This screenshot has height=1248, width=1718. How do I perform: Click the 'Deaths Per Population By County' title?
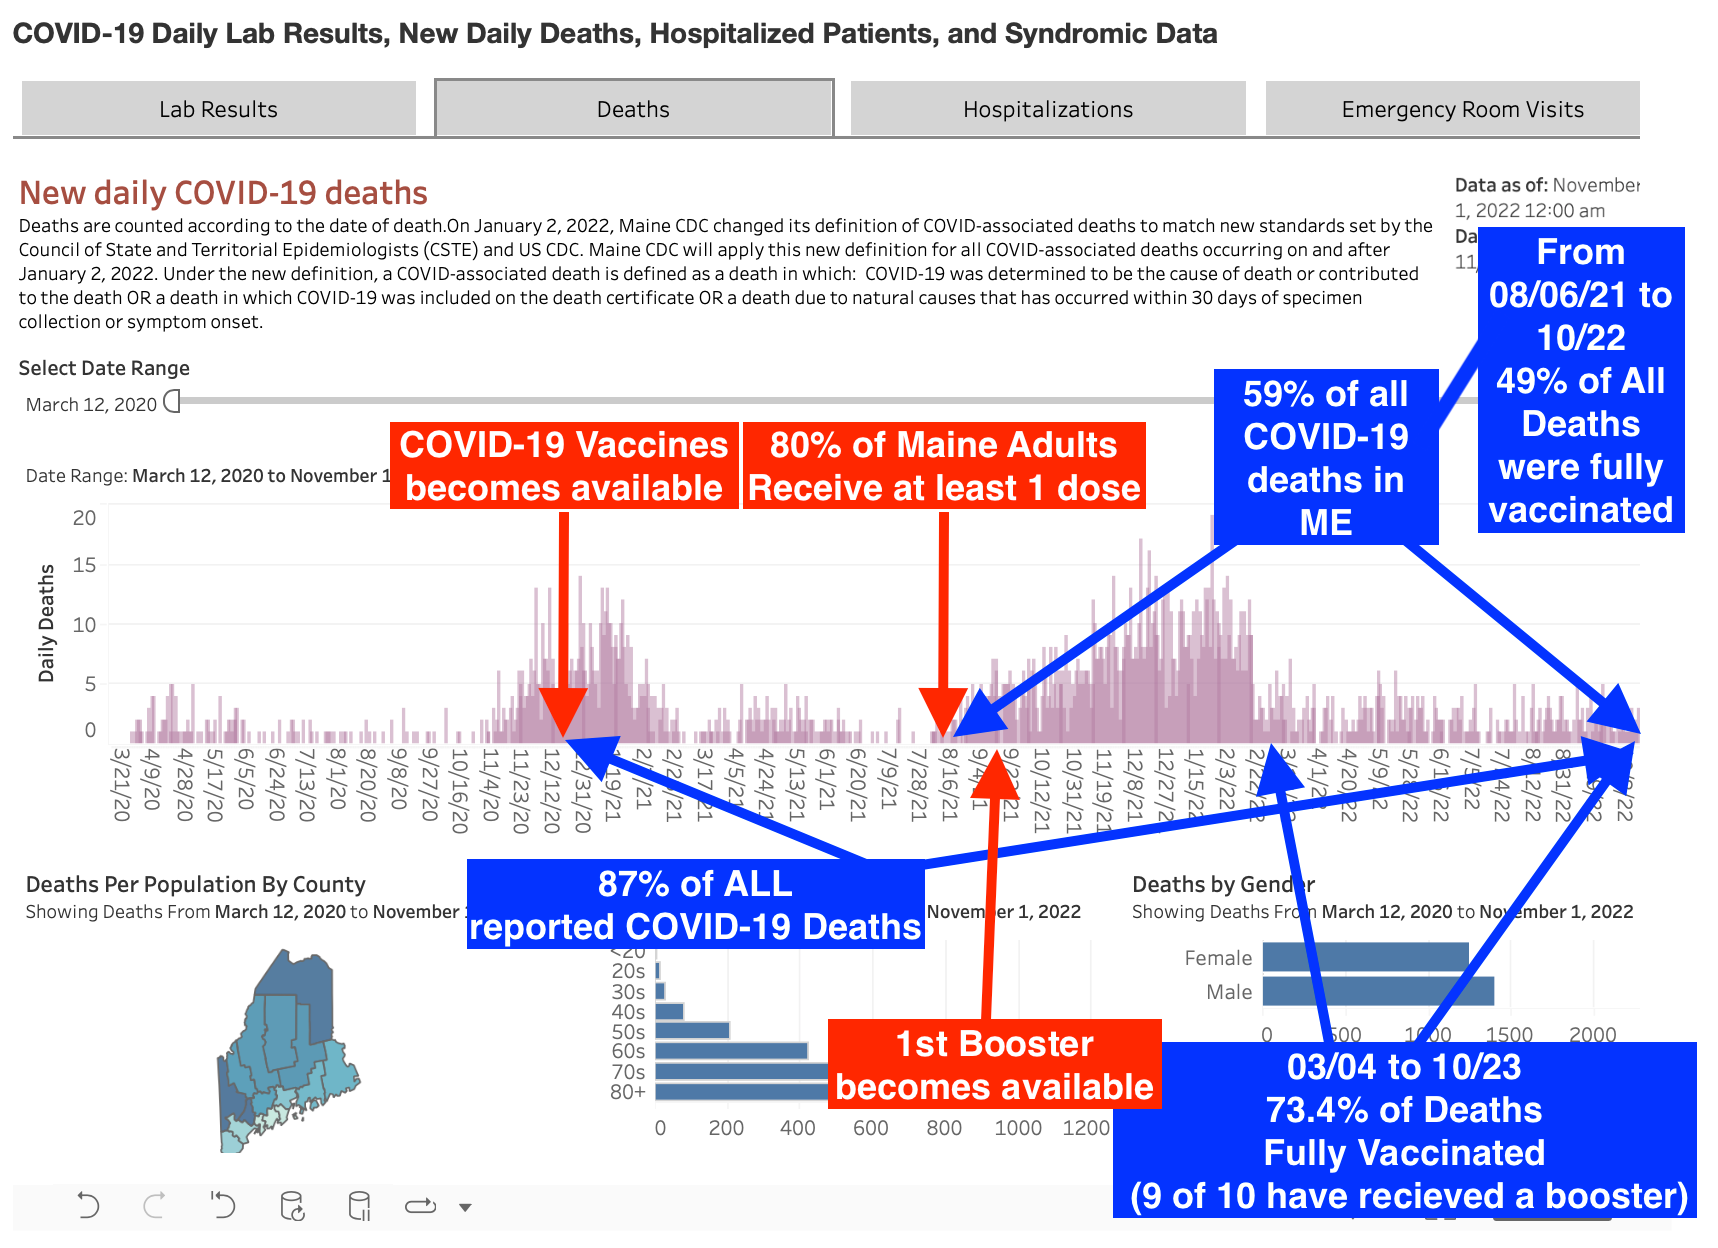coord(196,884)
